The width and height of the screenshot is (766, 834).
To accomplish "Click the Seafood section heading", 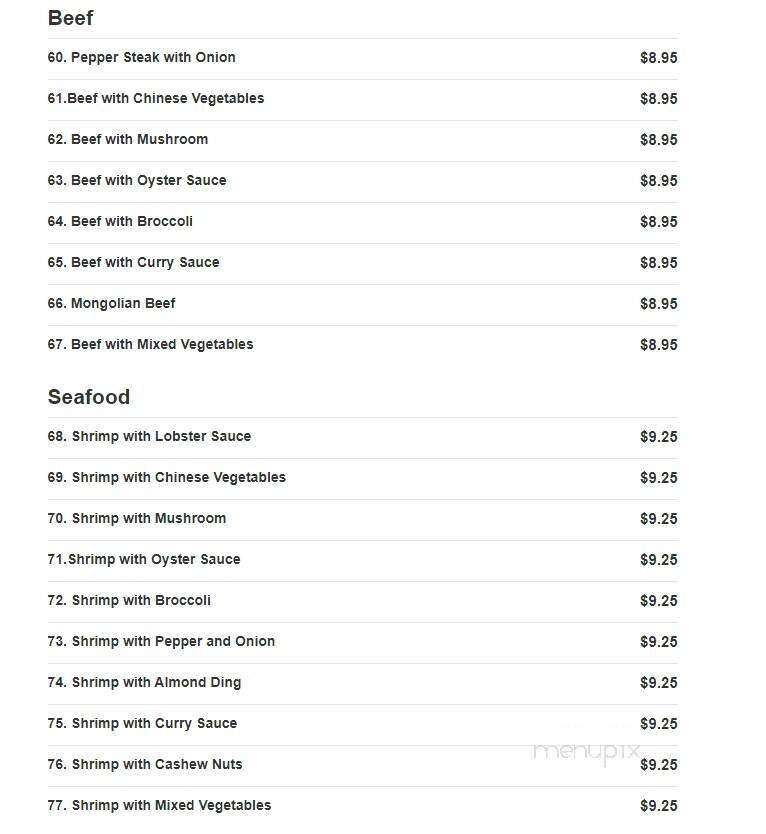I will click(x=89, y=397).
